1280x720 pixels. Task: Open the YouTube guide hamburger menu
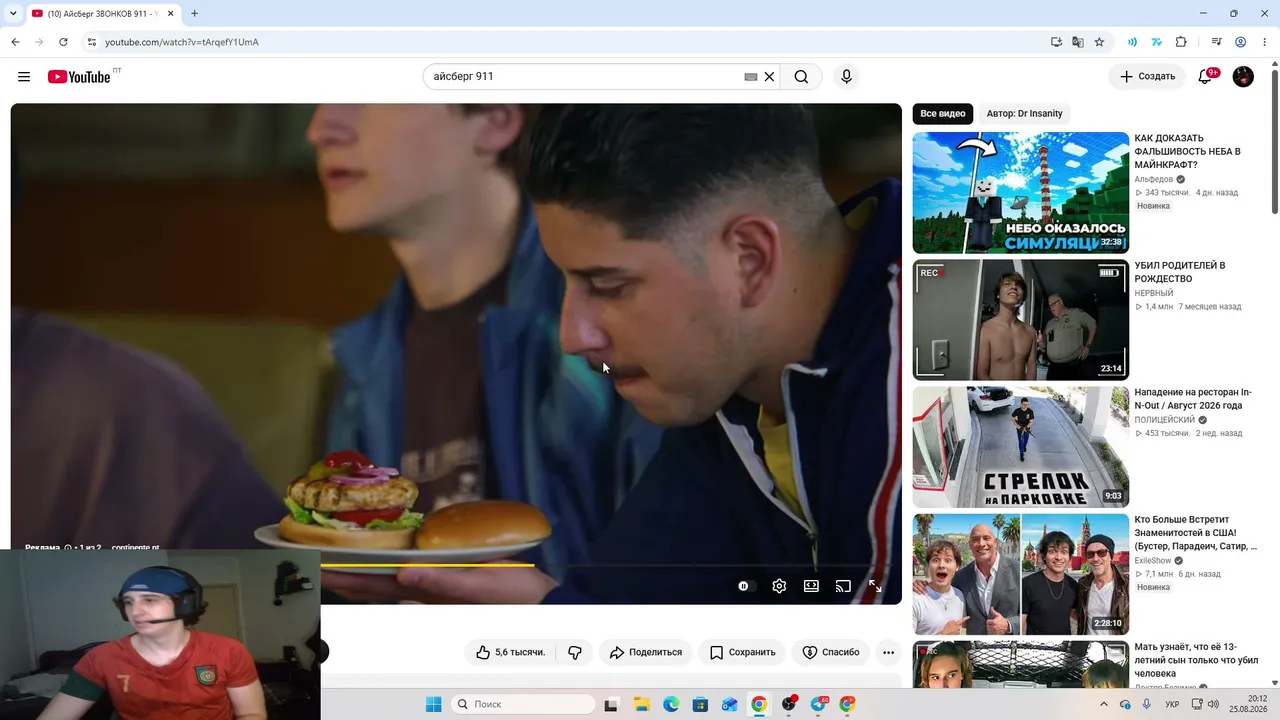[24, 77]
